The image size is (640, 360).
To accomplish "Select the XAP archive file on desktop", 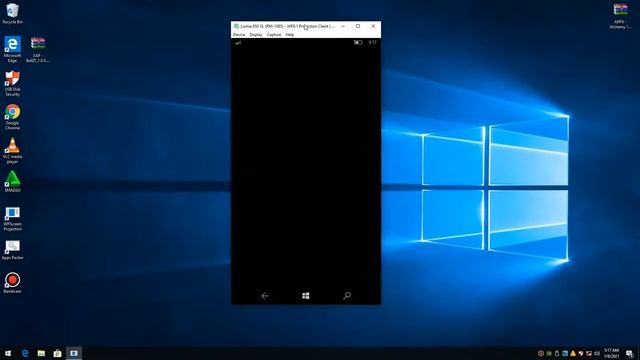I will tap(38, 49).
